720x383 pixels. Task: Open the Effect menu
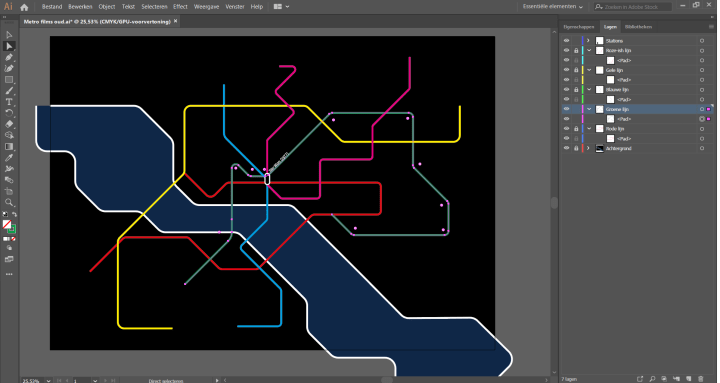(180, 7)
